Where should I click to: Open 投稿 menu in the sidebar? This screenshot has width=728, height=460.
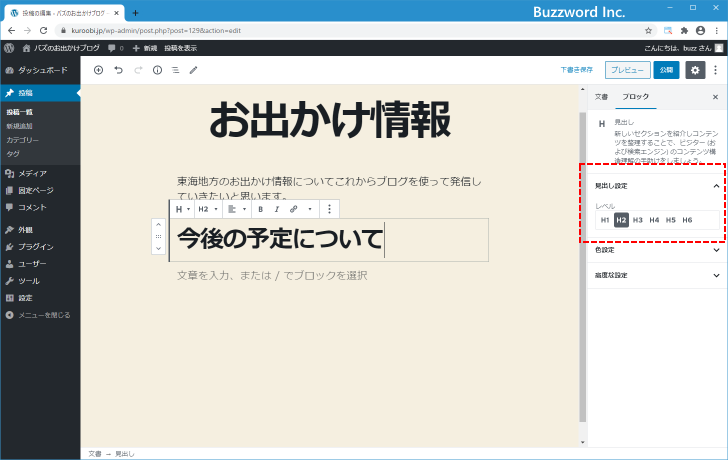tap(40, 93)
